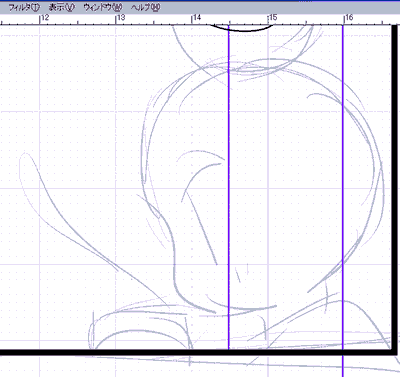Select the left purple vertical guide line
The height and width of the screenshot is (377, 400).
(x=229, y=187)
